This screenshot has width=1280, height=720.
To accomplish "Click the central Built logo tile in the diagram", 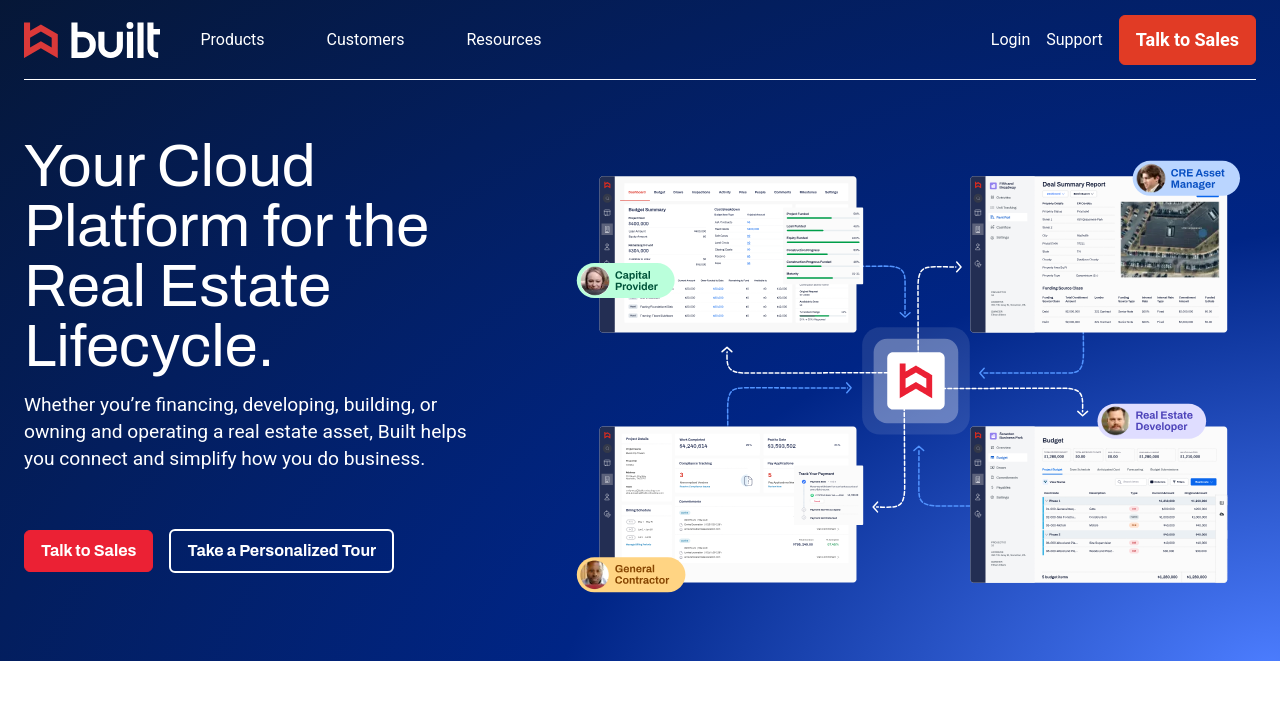I will pos(915,381).
